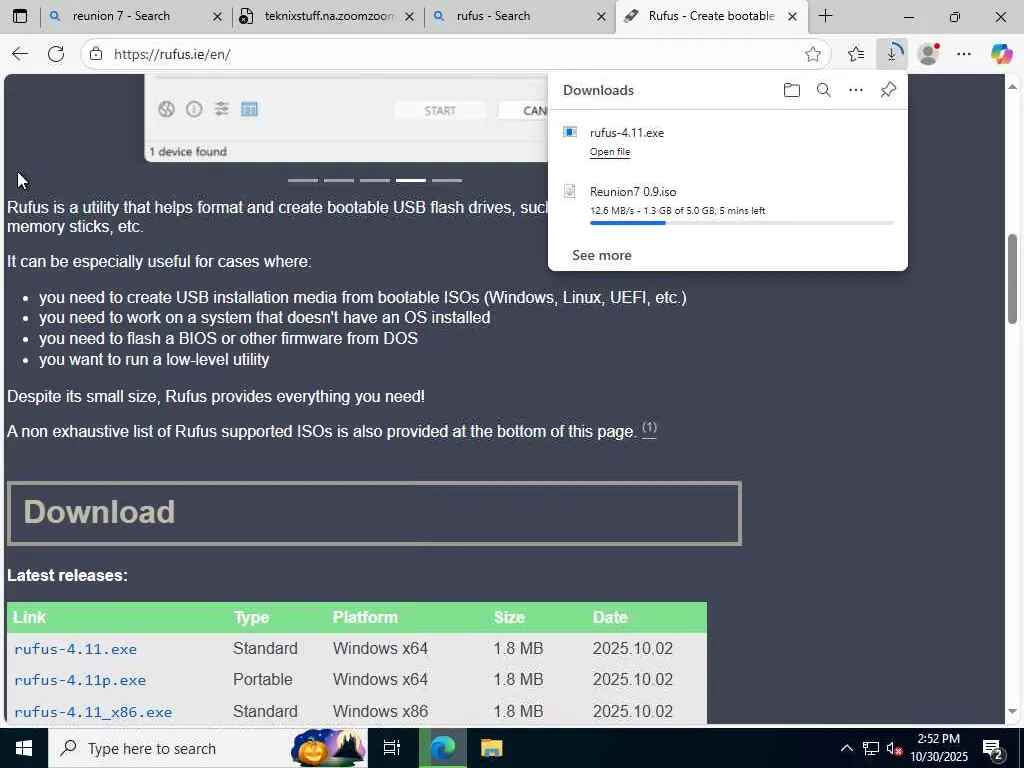Click the halloween search highlight image
Image resolution: width=1024 pixels, height=768 pixels.
(x=328, y=748)
